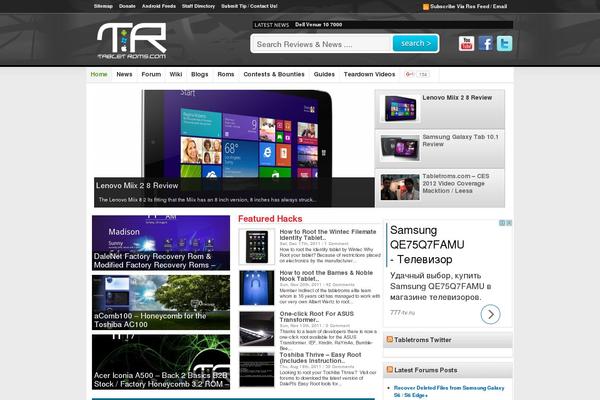Open the Guides menu item
Screen dimensions: 600x400
point(324,74)
